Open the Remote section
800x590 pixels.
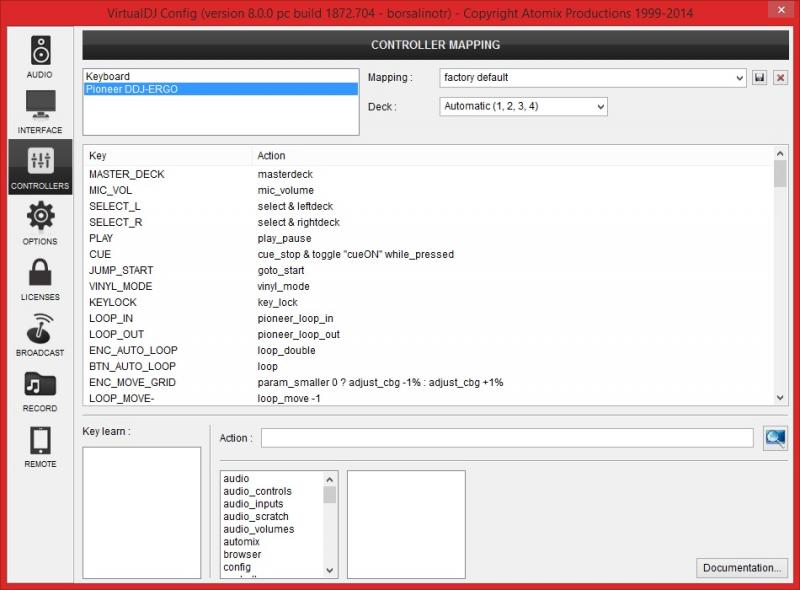tap(40, 446)
